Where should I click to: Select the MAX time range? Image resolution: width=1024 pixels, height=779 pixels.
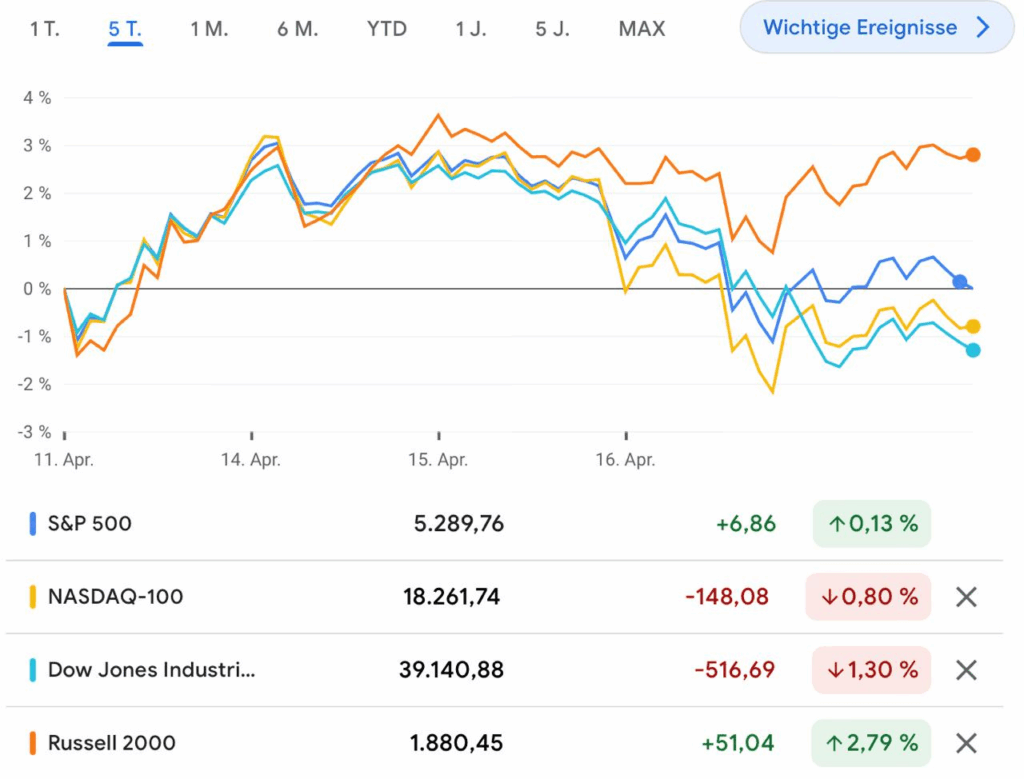click(x=642, y=29)
